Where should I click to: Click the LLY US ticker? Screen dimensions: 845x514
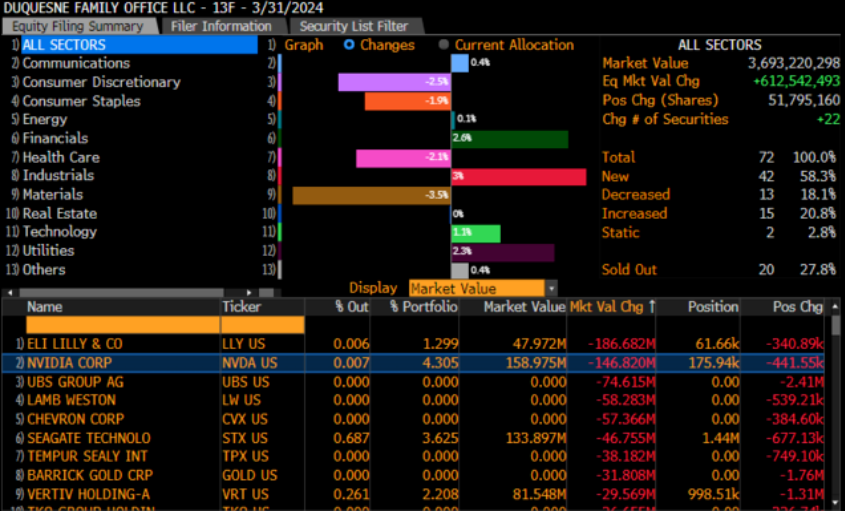point(244,344)
